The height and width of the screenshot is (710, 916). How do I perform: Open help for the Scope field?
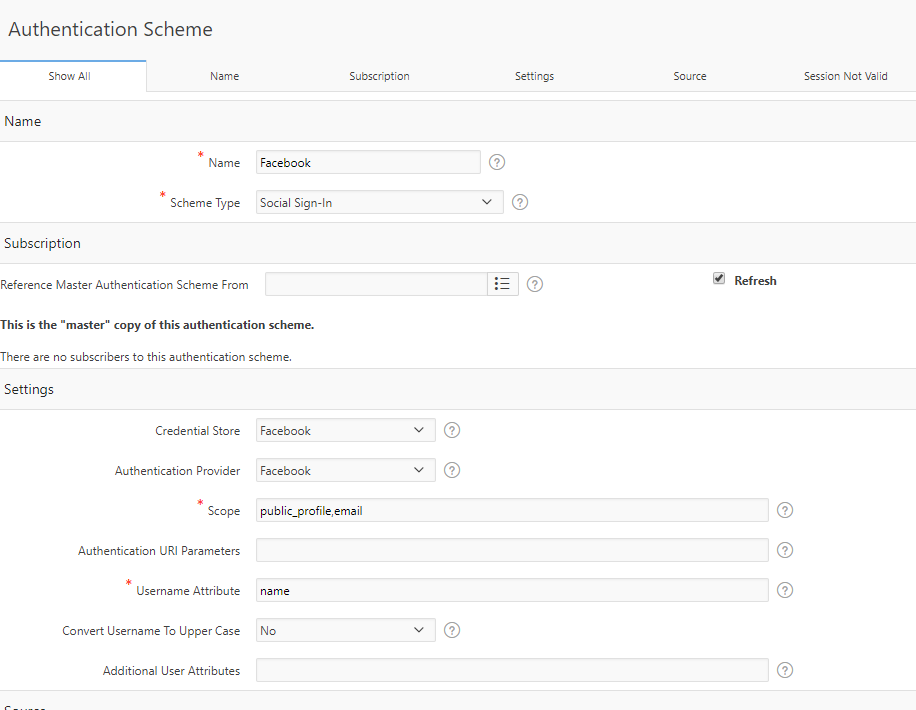coord(785,510)
